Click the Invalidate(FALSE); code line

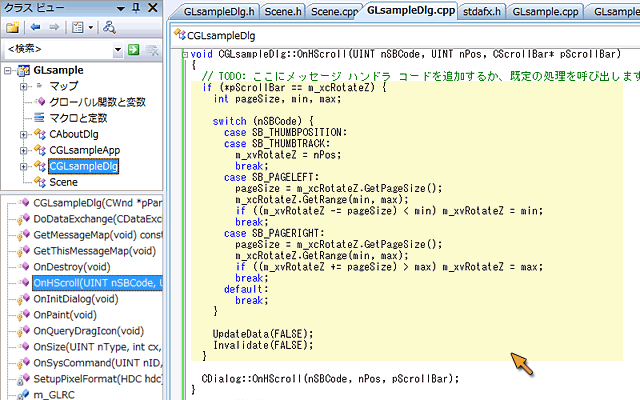pos(263,345)
